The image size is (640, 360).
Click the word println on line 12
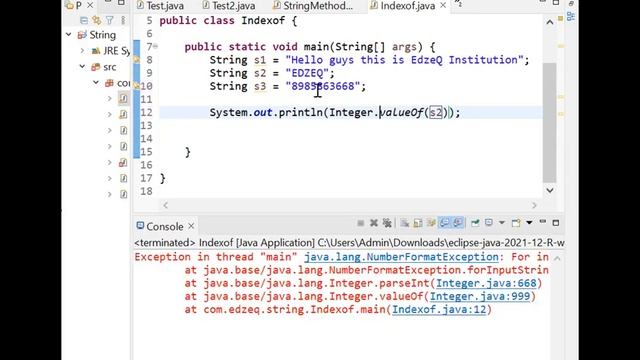click(300, 112)
